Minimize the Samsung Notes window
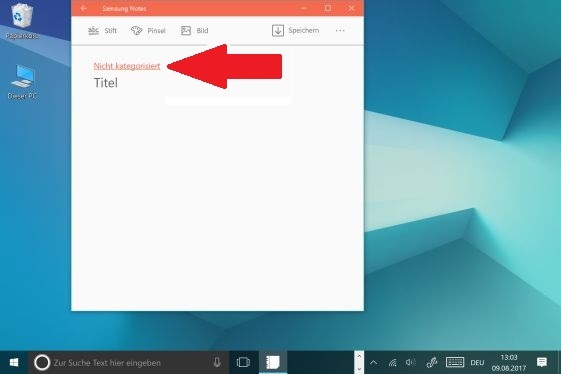This screenshot has height=374, width=561. [x=304, y=8]
